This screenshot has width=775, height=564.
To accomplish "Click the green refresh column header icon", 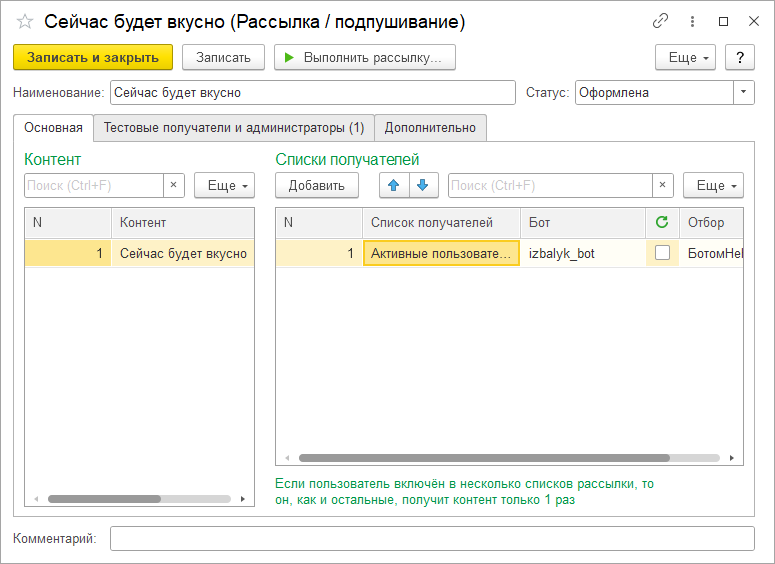I will point(662,222).
